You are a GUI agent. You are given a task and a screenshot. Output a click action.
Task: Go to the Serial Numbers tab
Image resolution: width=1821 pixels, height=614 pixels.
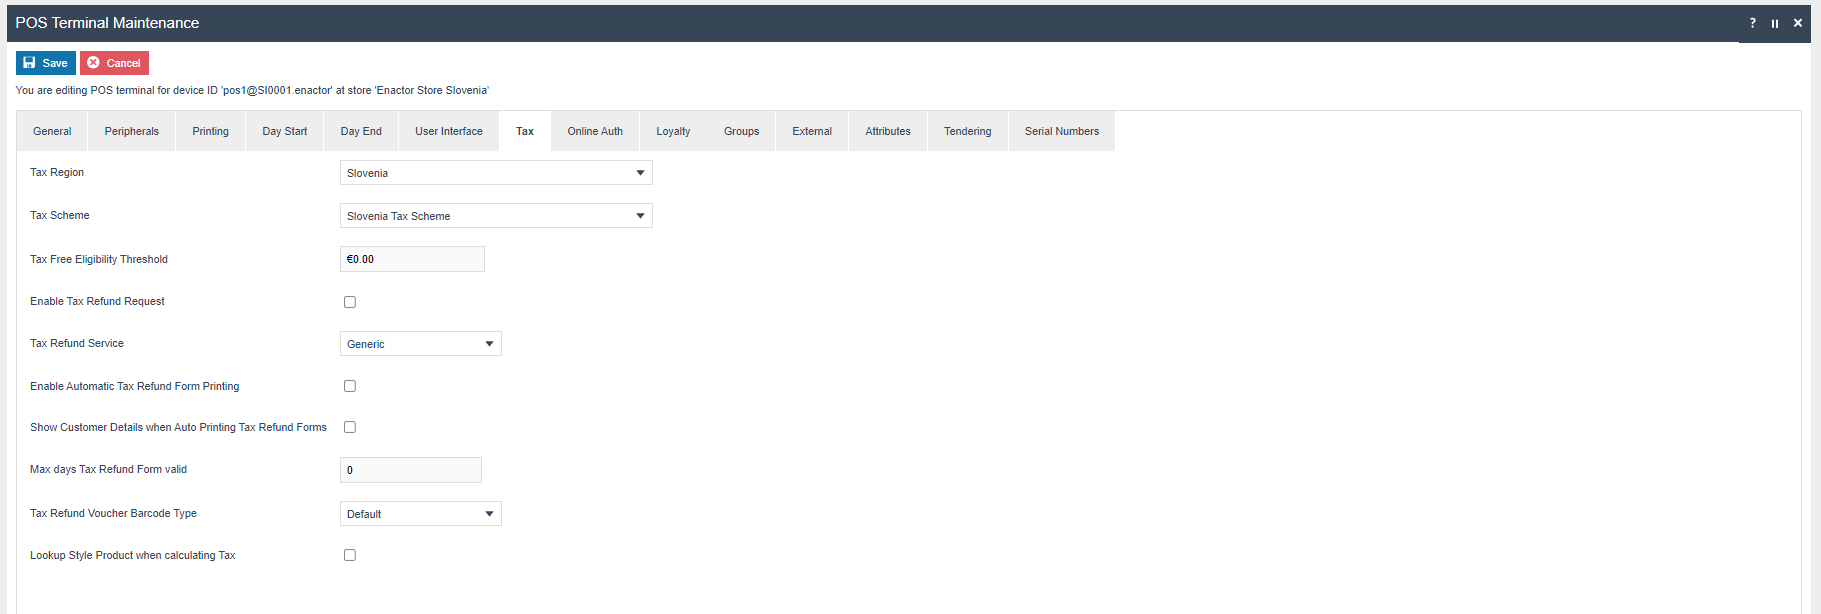coord(1061,131)
